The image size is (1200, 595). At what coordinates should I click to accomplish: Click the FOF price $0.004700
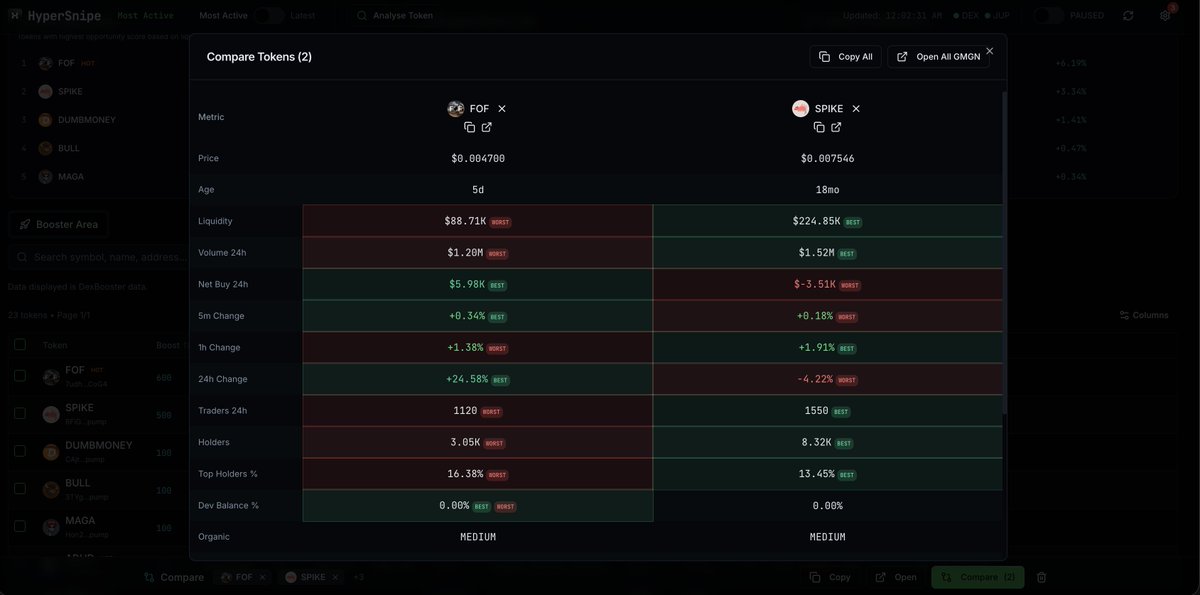point(478,158)
